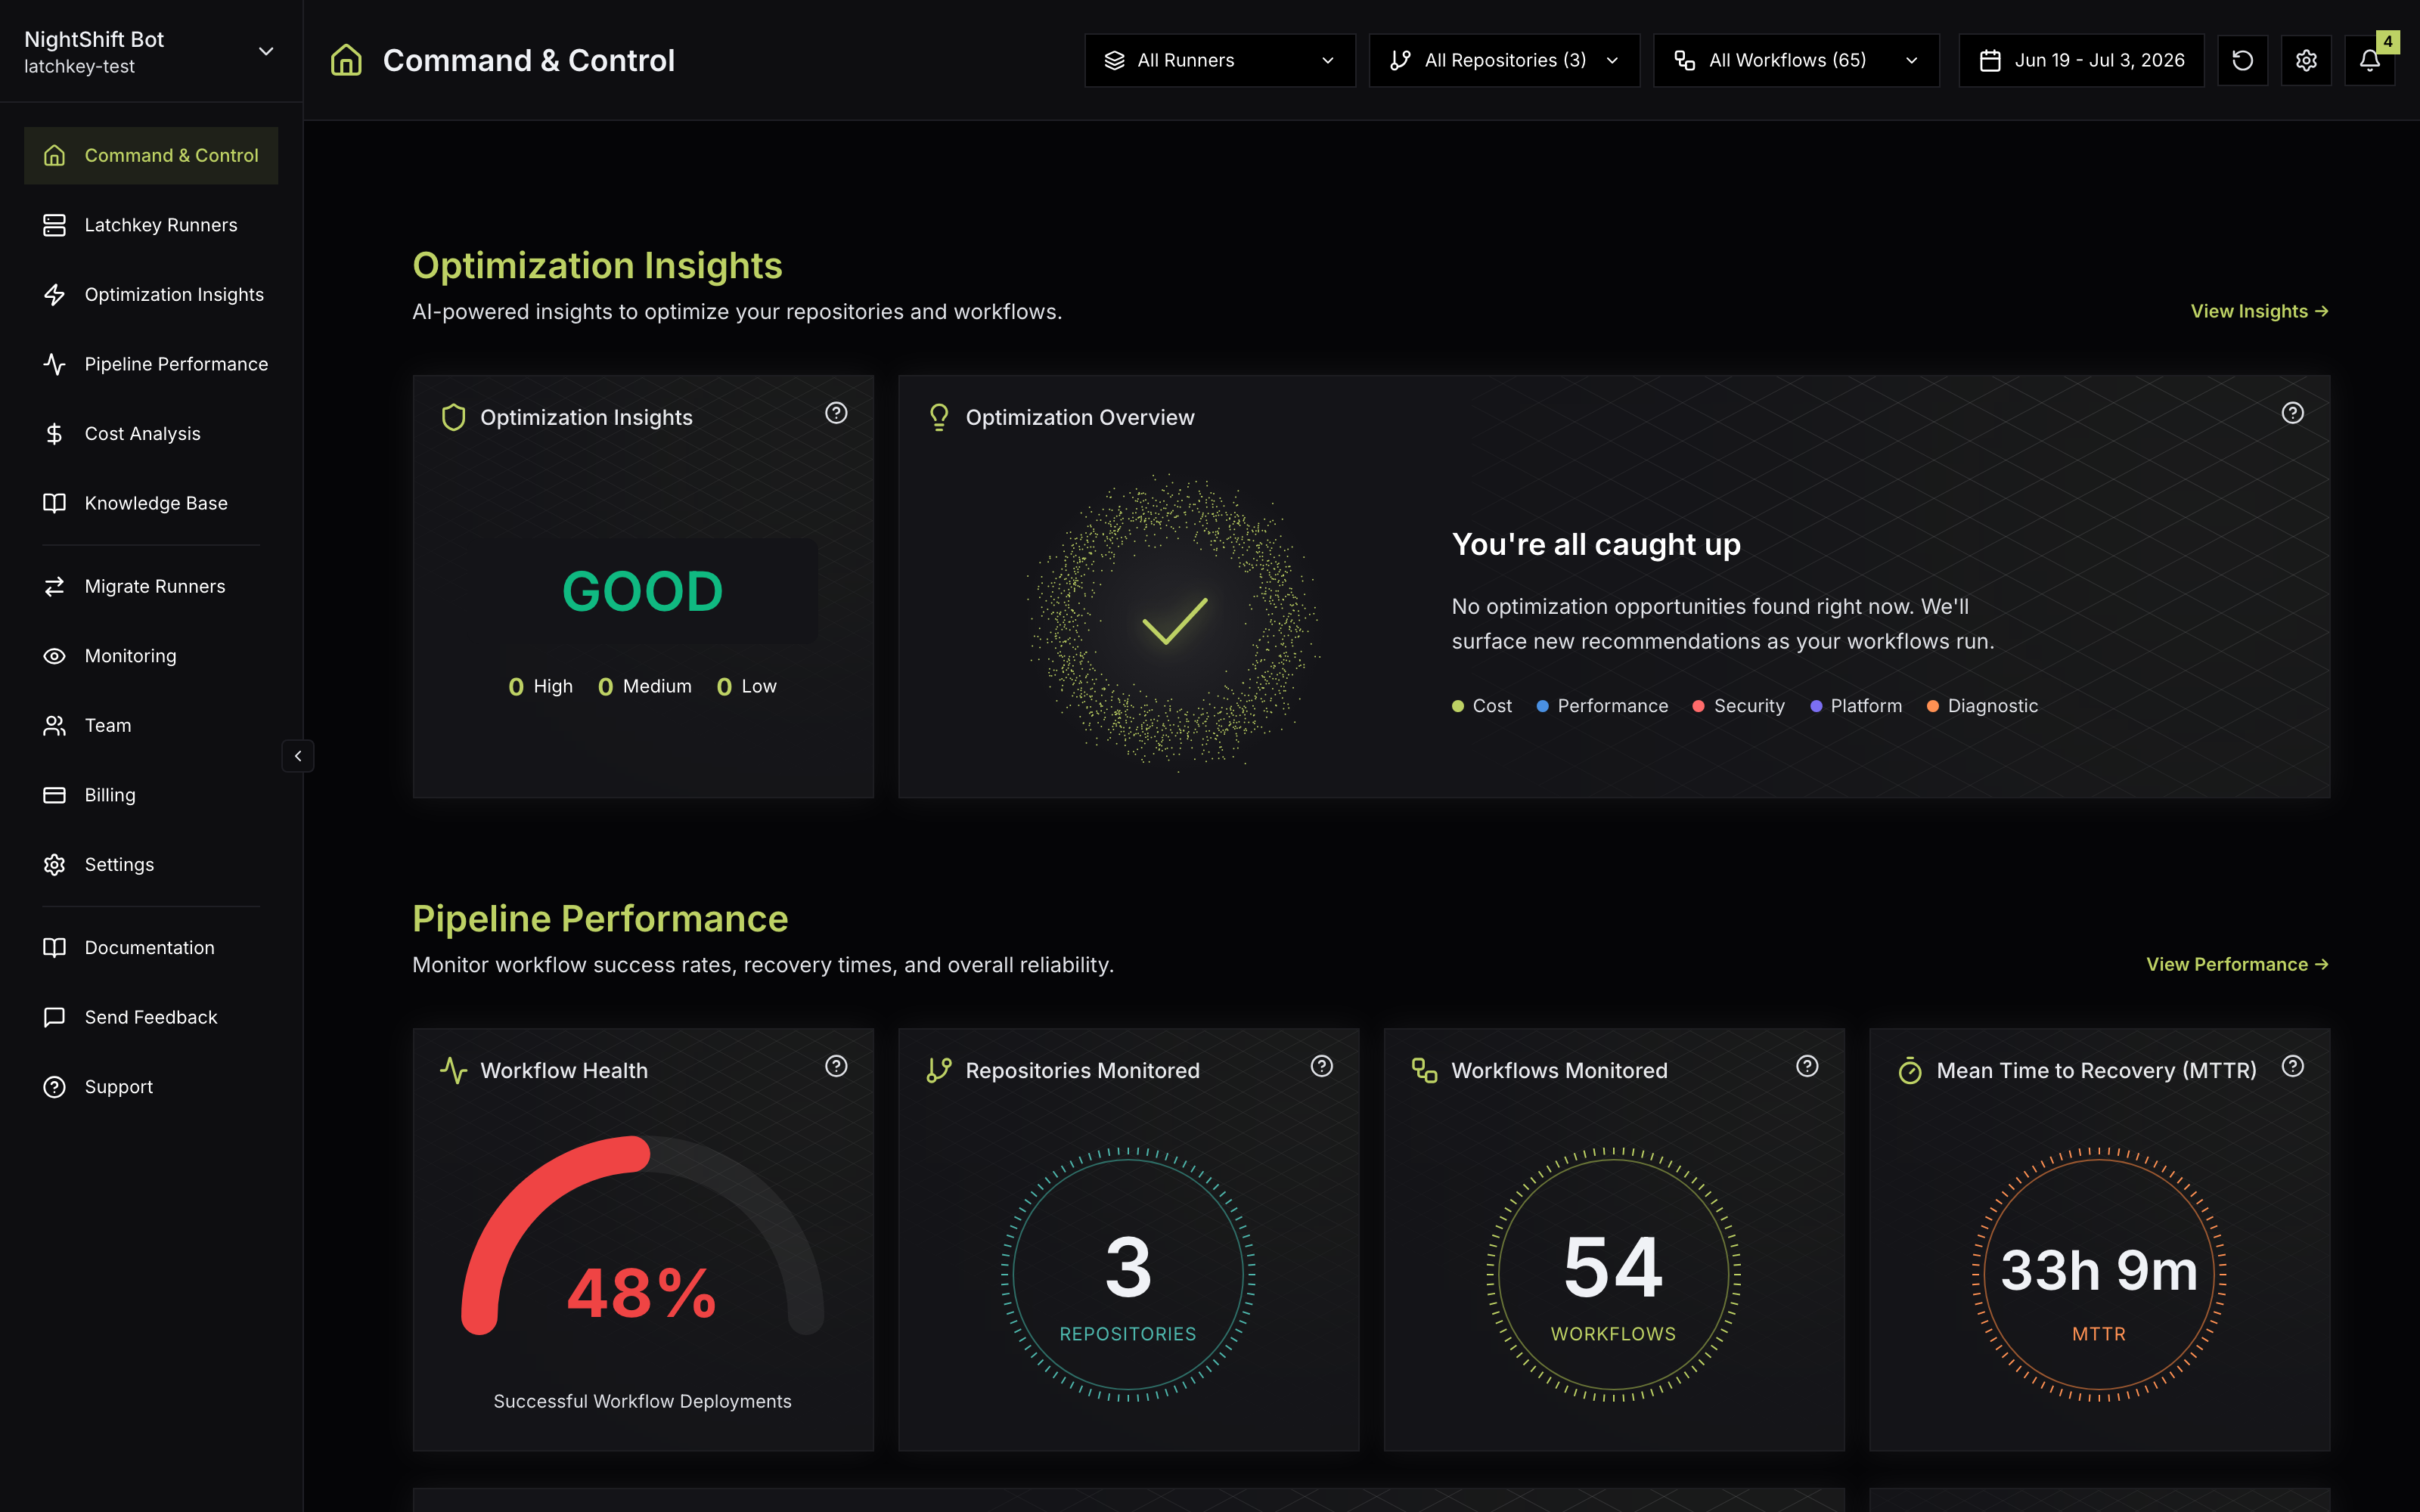Click the Optimization Insights section heading
Screen dimensions: 2420x1512
click(597, 266)
